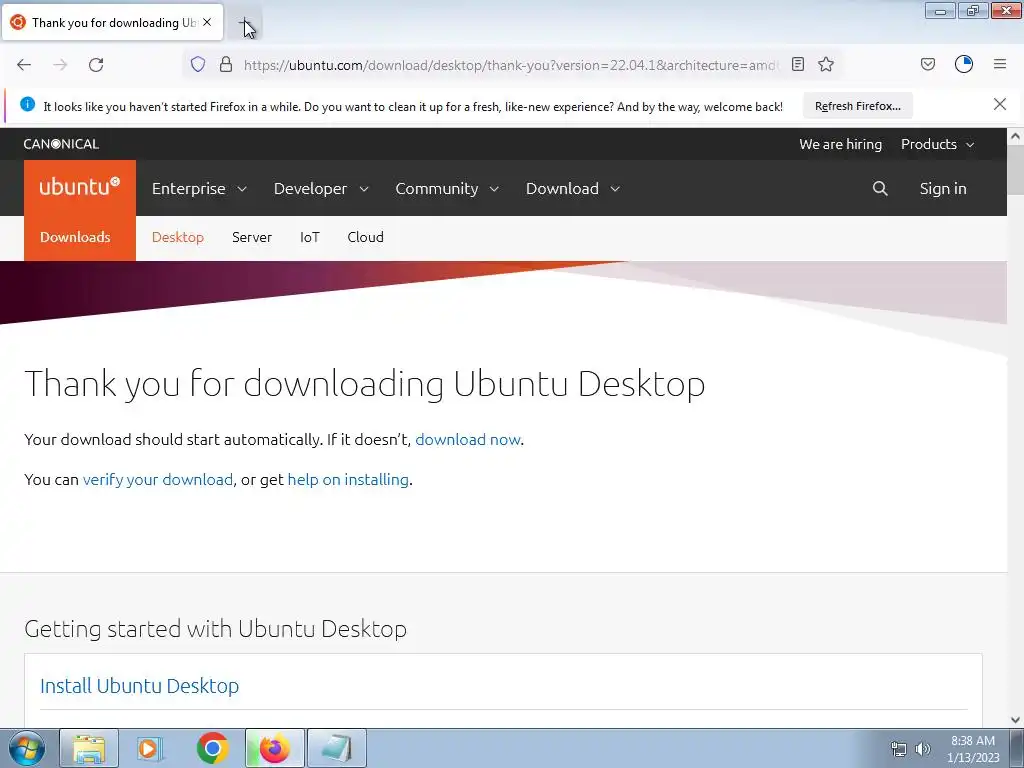The height and width of the screenshot is (768, 1024).
Task: Open the site search icon
Action: 880,188
